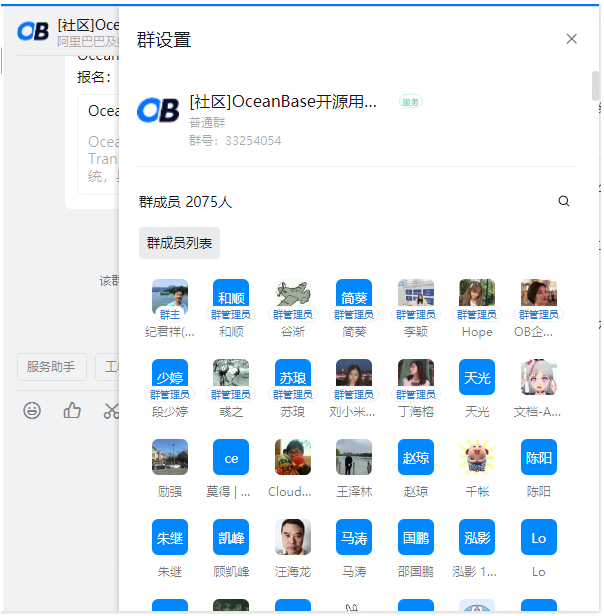
Task: Open the group member list button
Action: coord(179,243)
